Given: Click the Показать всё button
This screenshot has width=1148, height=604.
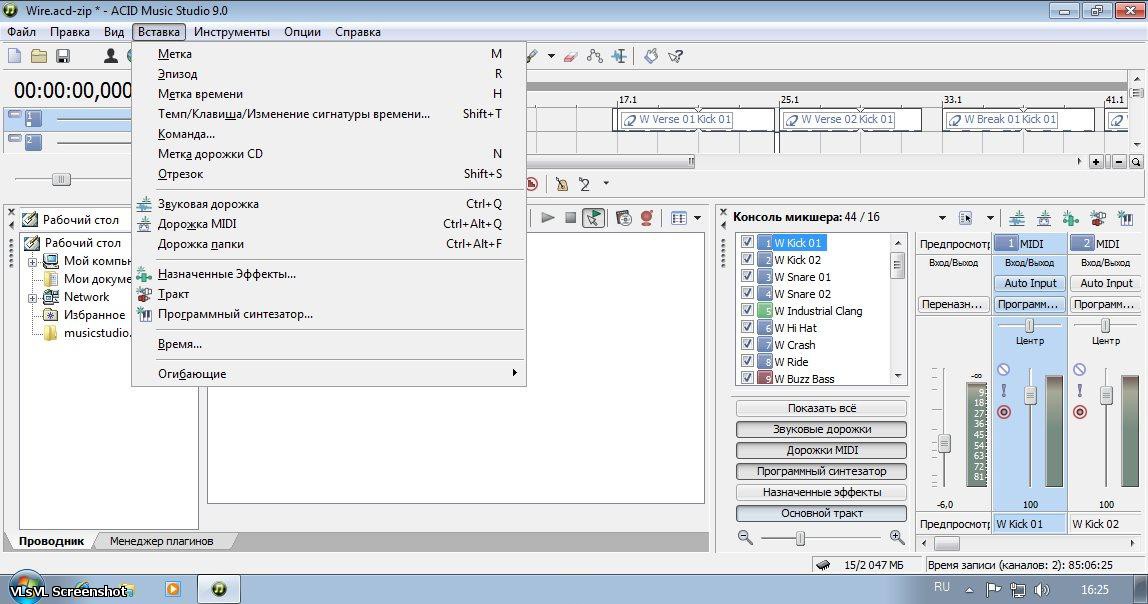Looking at the screenshot, I should 821,409.
